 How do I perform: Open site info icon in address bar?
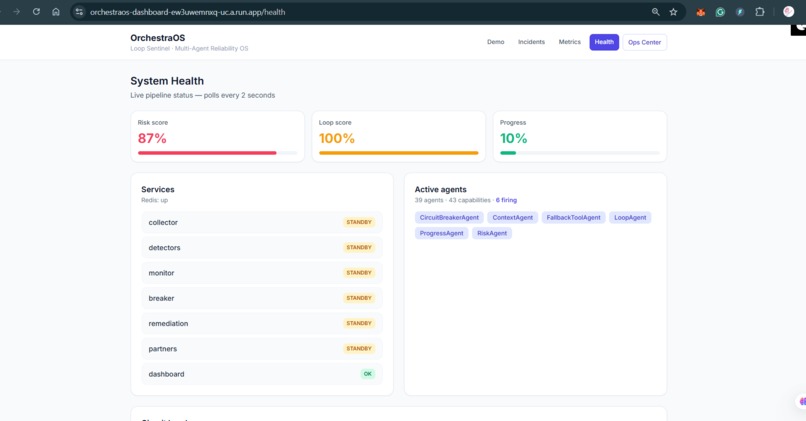[79, 12]
